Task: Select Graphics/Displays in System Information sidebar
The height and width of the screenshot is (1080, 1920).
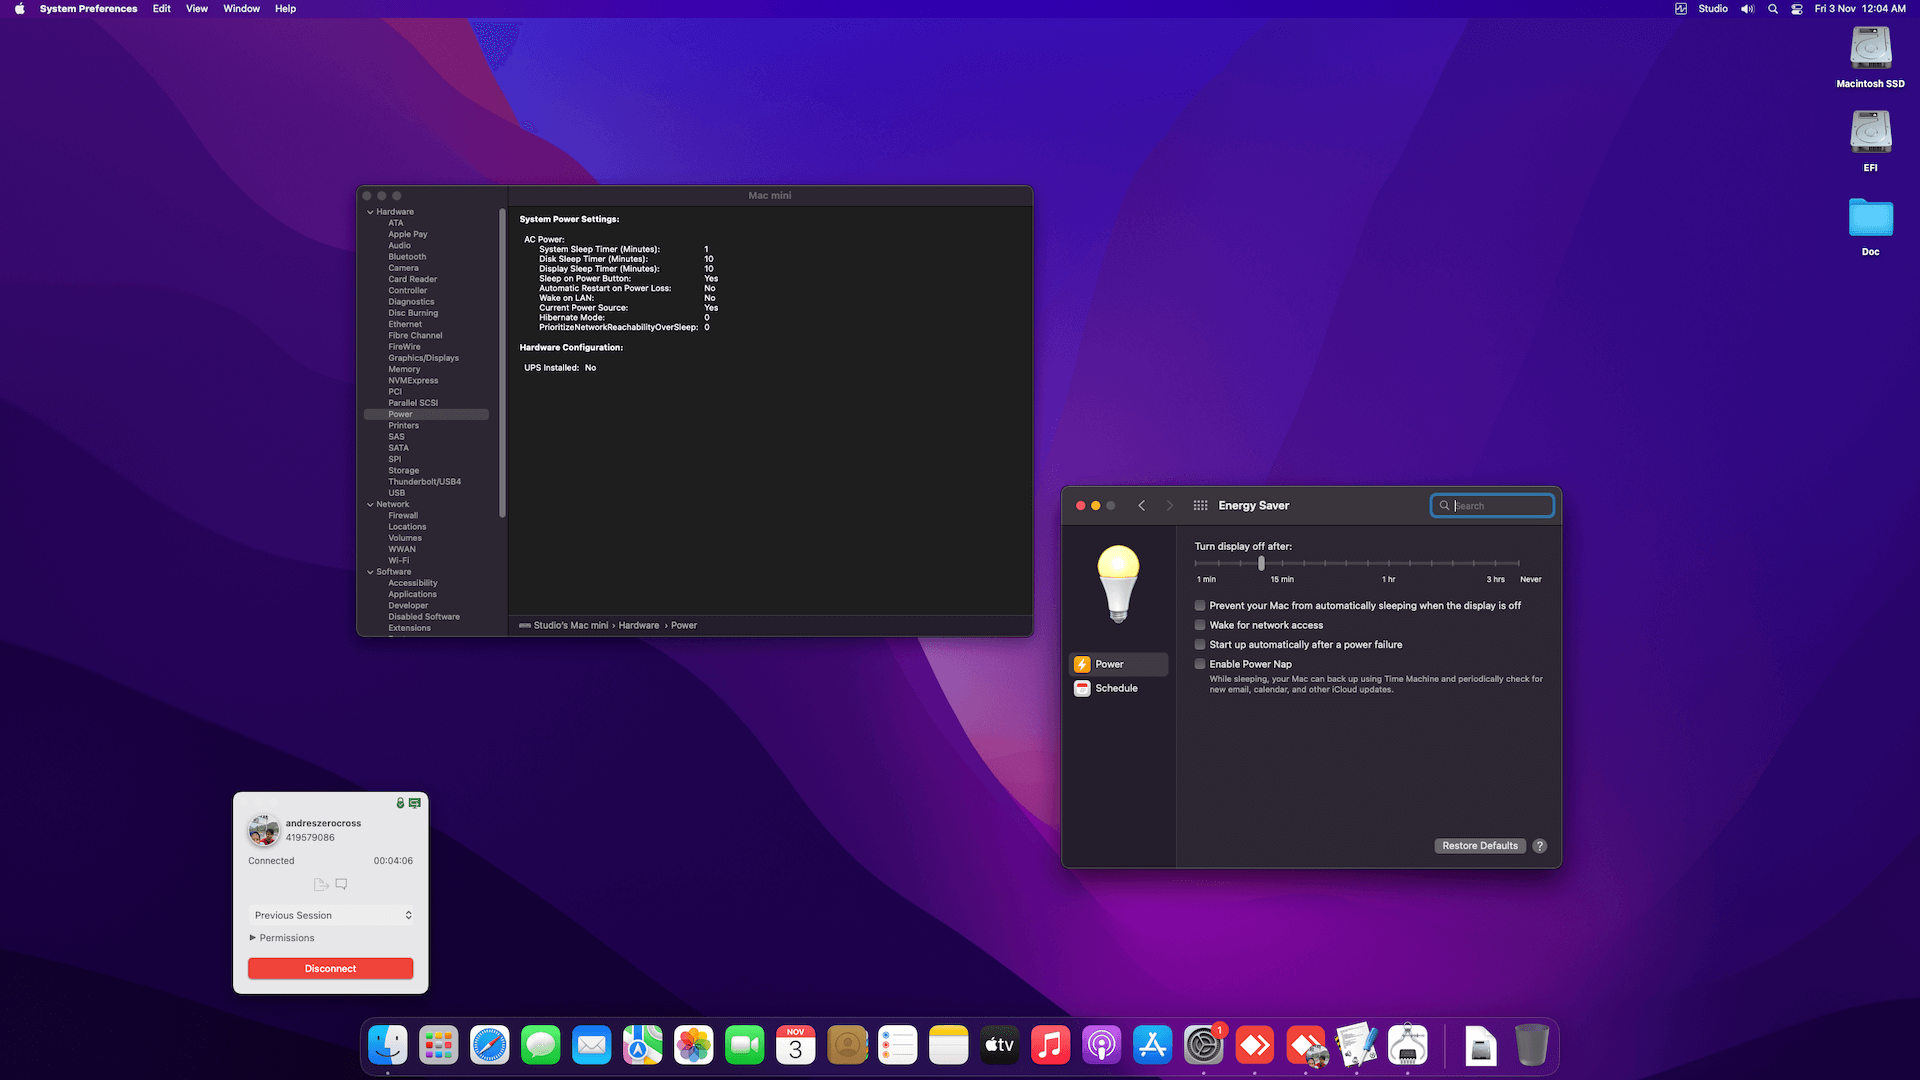Action: click(x=424, y=358)
